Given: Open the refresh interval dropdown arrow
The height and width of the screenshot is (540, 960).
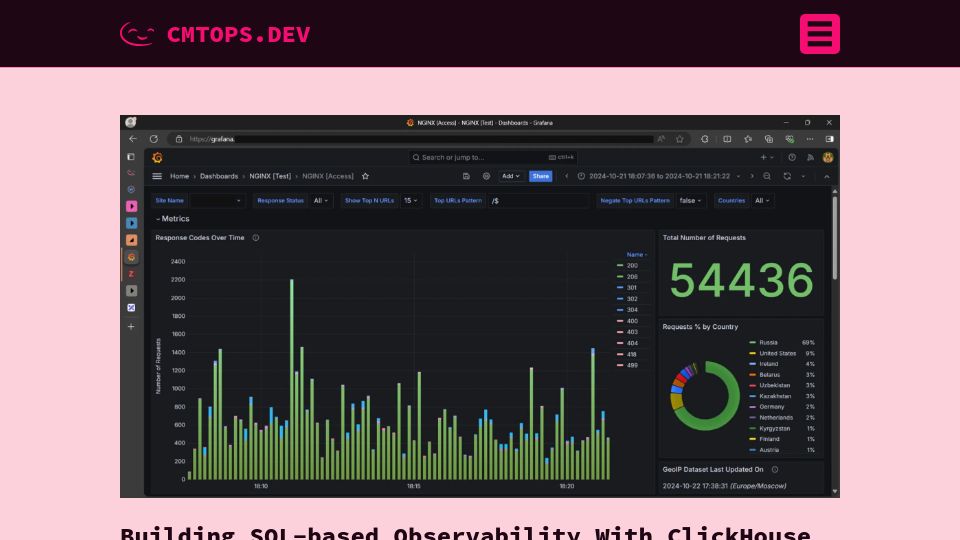Looking at the screenshot, I should coord(803,176).
